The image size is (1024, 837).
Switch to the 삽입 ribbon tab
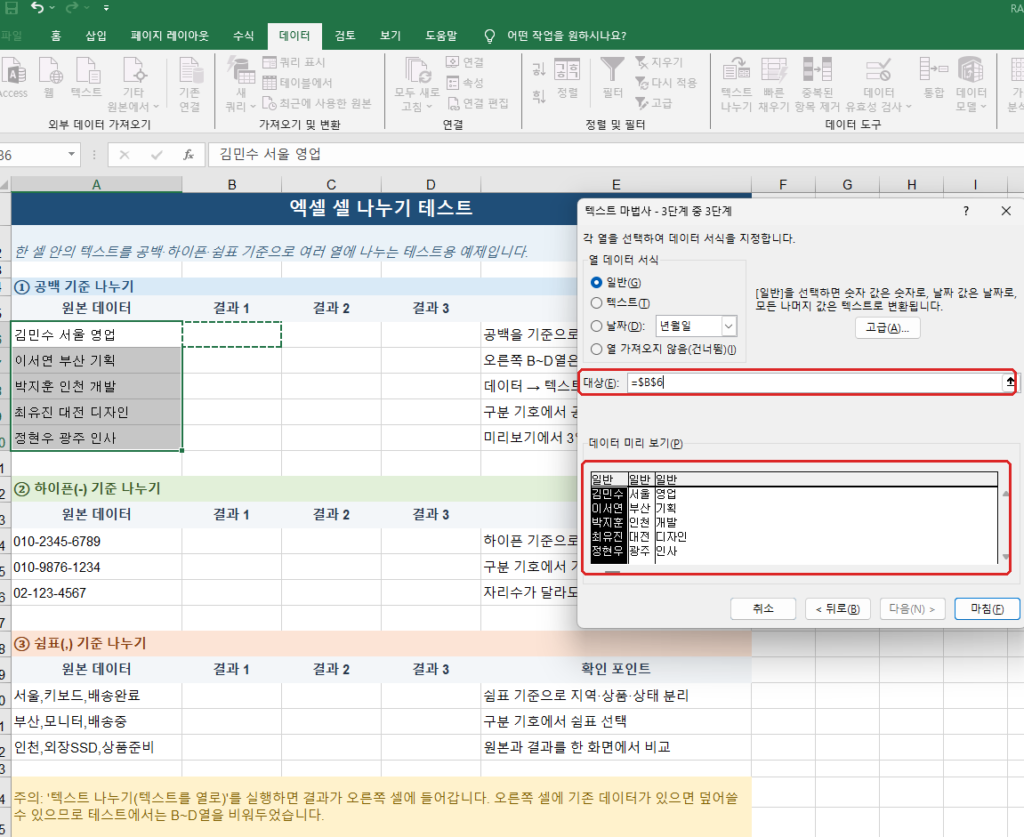tap(96, 36)
